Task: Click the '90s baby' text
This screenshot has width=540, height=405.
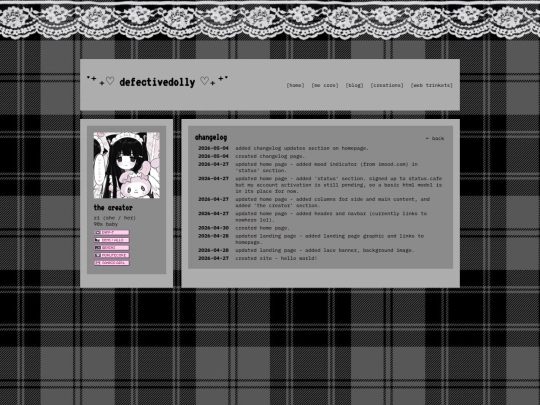Action: (106, 224)
